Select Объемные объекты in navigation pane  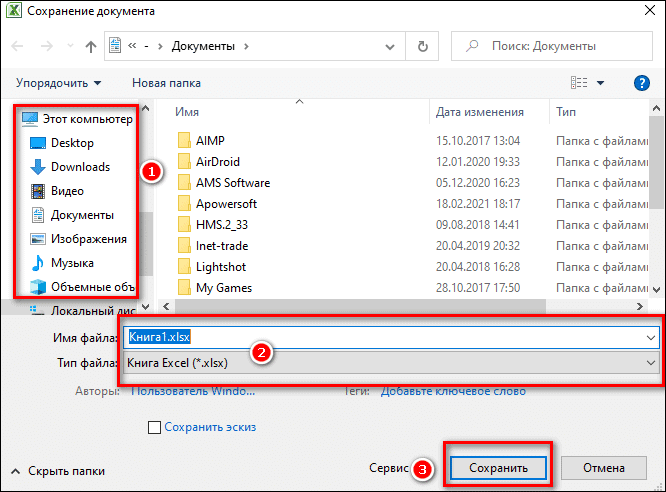pos(82,287)
